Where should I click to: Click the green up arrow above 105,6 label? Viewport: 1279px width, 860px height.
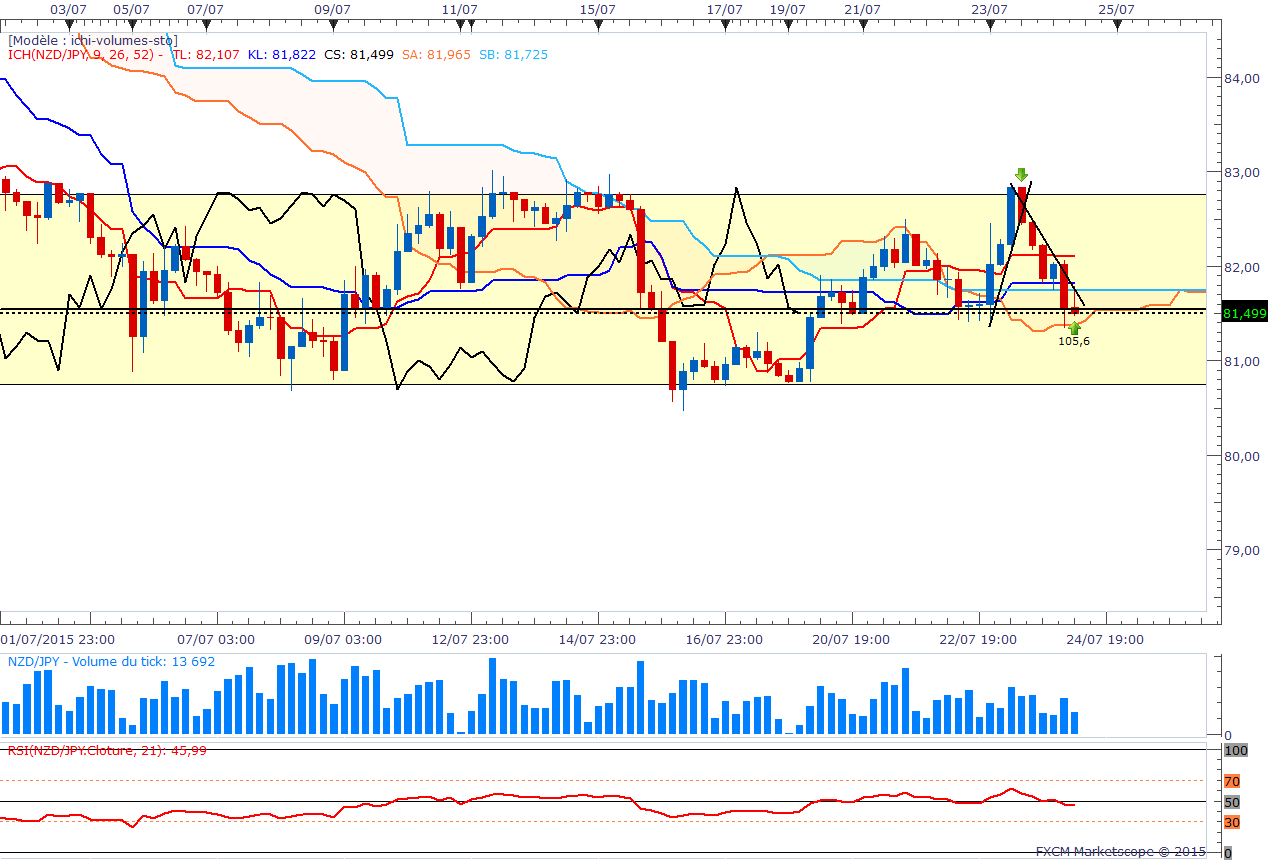(1074, 327)
